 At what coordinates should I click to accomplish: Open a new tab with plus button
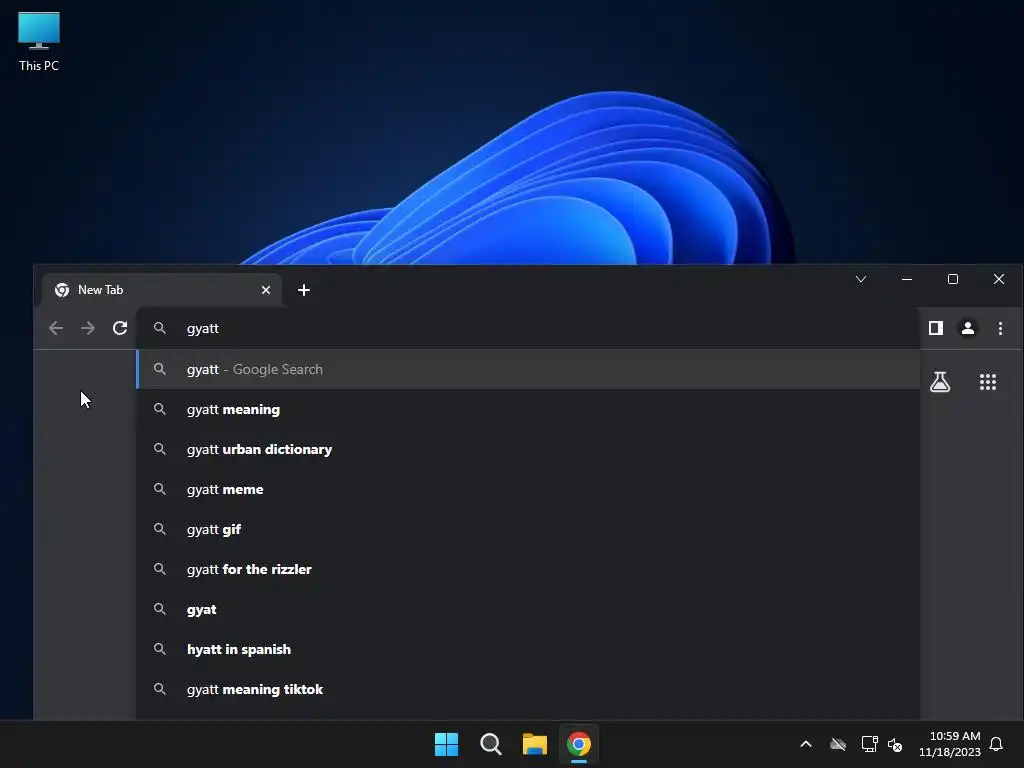tap(304, 290)
